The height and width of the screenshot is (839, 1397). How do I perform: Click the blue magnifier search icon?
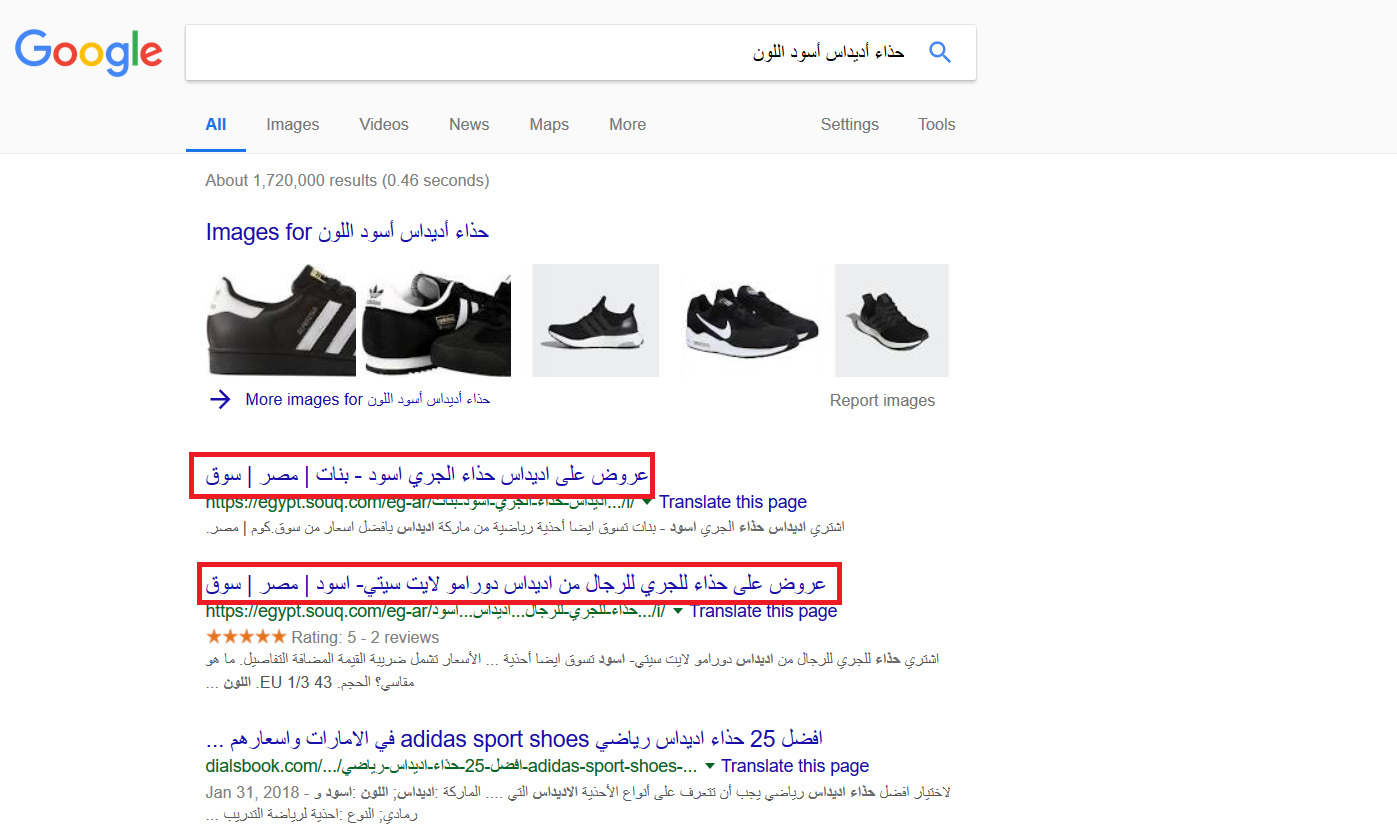939,52
